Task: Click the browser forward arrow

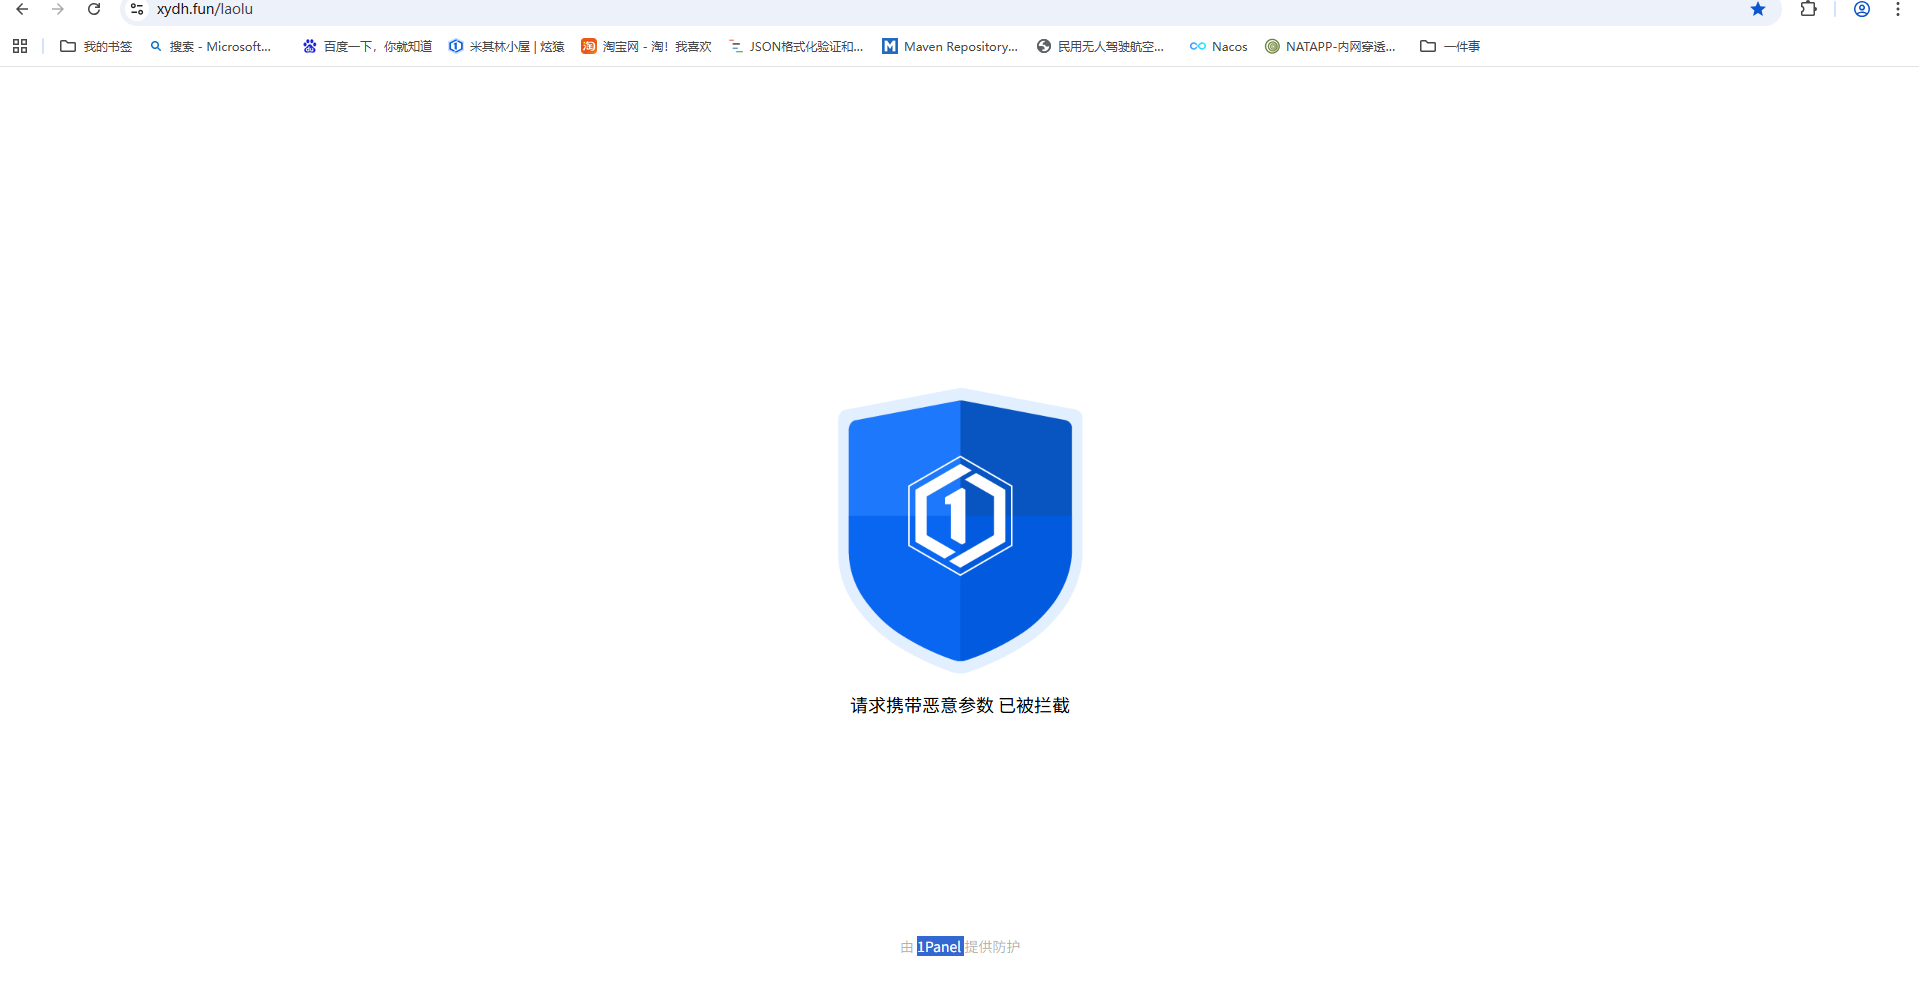Action: [58, 9]
